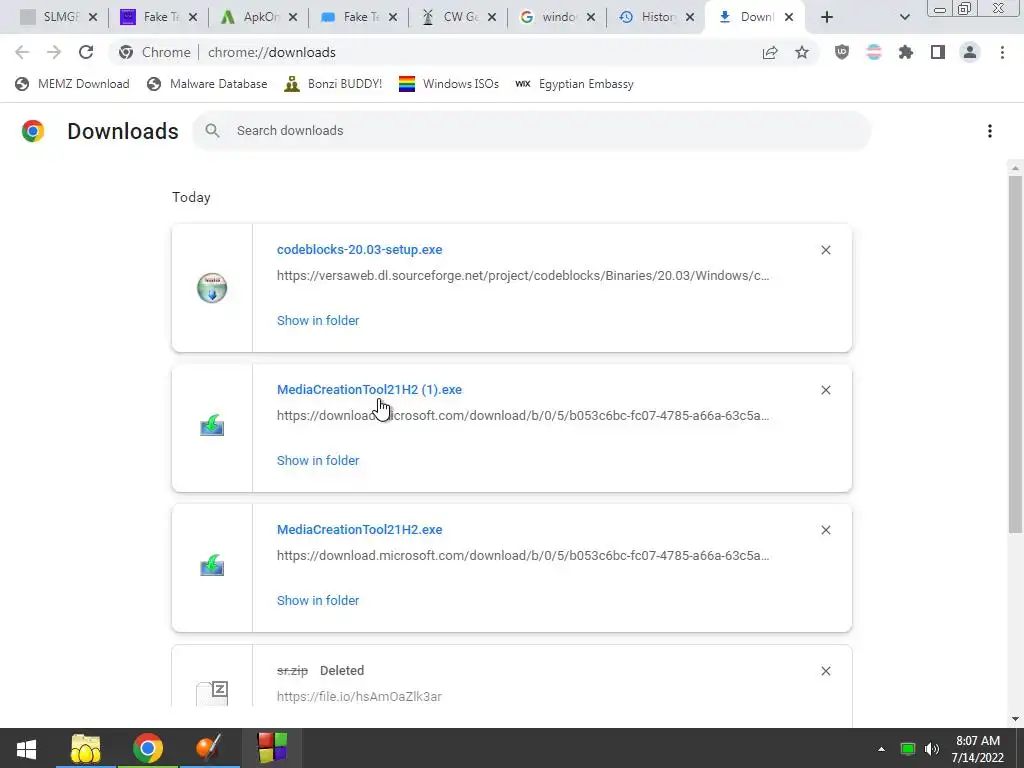Open codeblocks-20.03-setup.exe file link
The width and height of the screenshot is (1024, 768).
tap(359, 249)
